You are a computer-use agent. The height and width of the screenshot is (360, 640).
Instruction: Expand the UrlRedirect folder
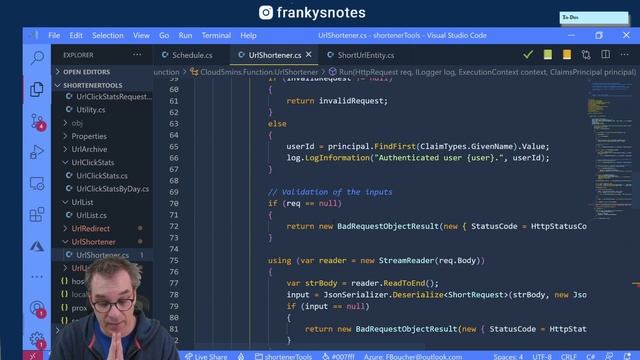[102, 229]
